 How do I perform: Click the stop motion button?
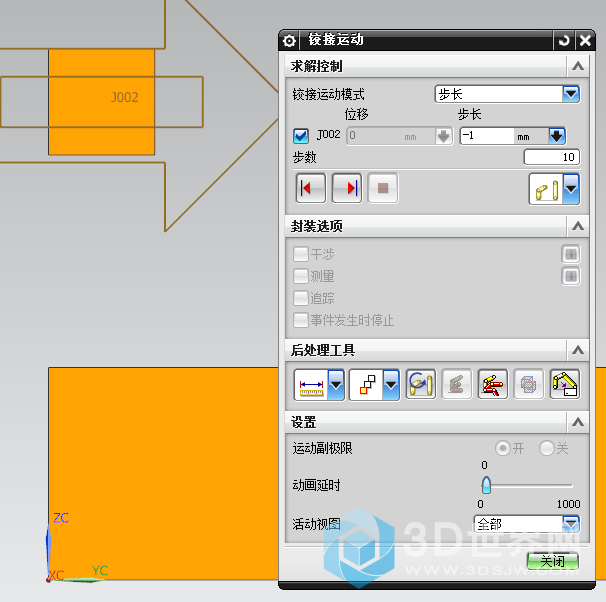coord(383,188)
